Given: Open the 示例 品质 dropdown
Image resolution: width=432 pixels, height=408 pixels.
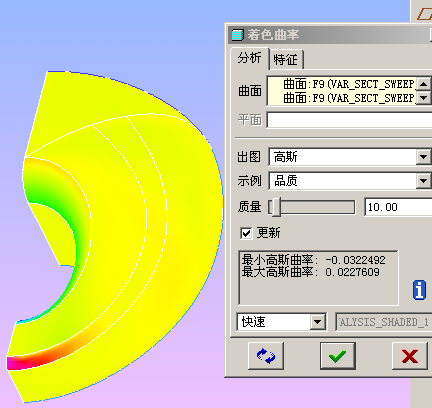Looking at the screenshot, I should click(x=423, y=181).
